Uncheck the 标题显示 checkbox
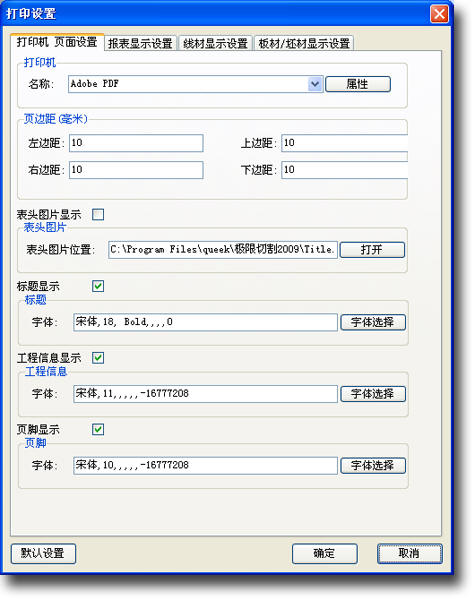475x600 pixels. [x=98, y=286]
